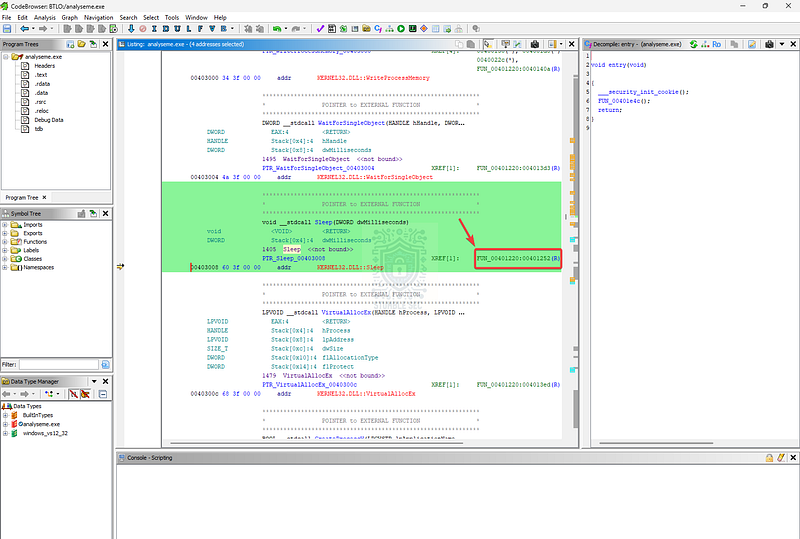Open the Search menu
The height and width of the screenshot is (539, 800).
[128, 17]
